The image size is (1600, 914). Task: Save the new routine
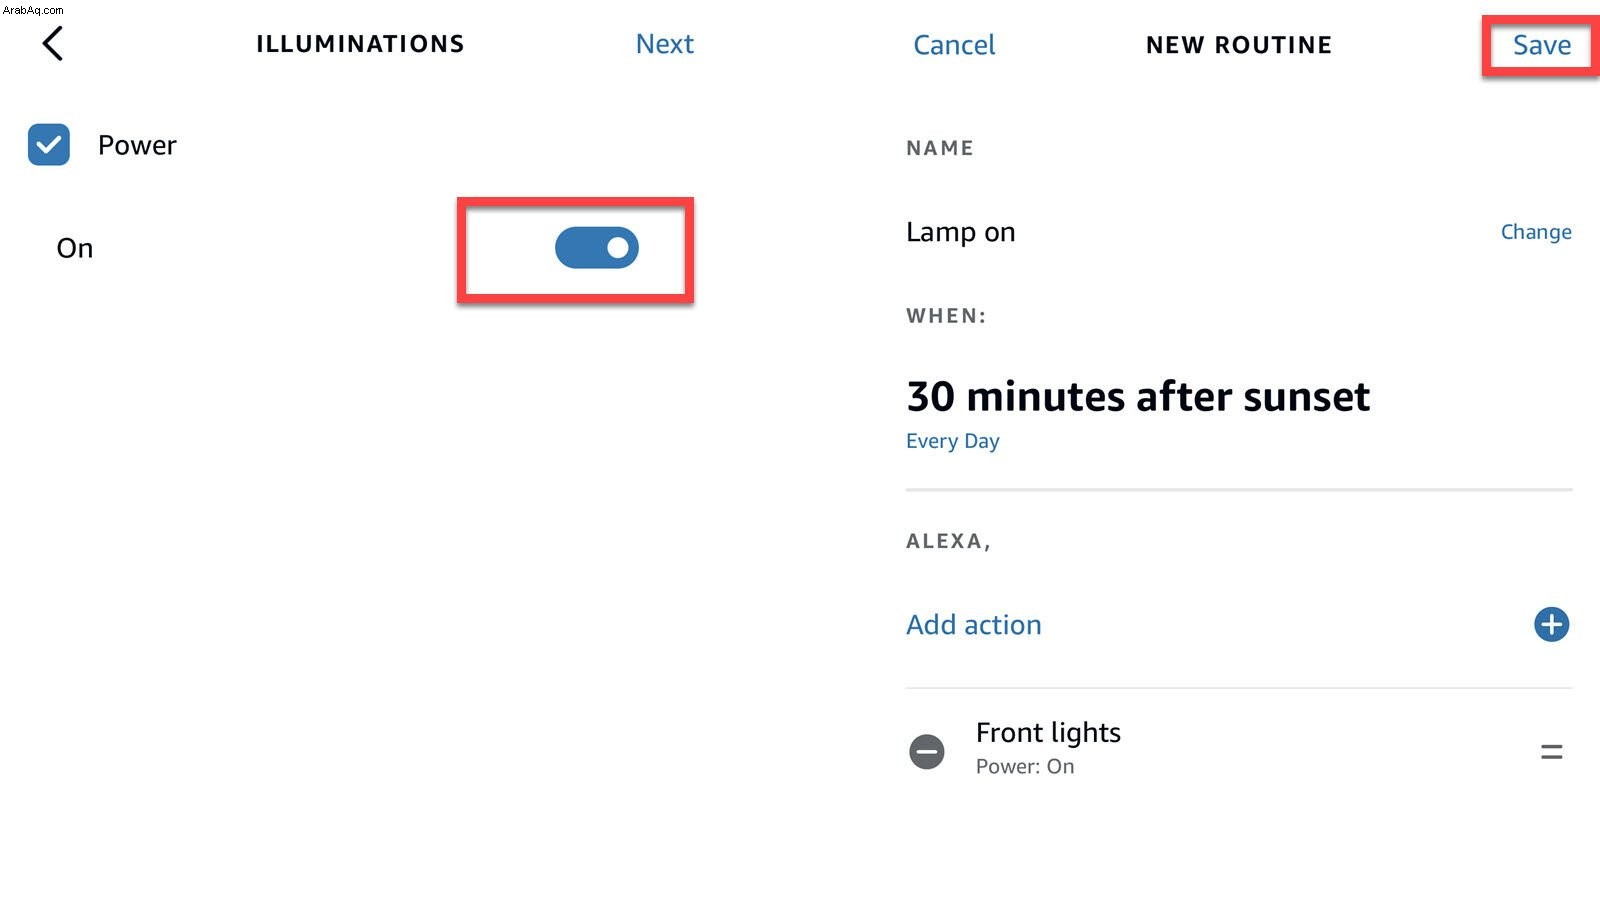click(x=1541, y=45)
